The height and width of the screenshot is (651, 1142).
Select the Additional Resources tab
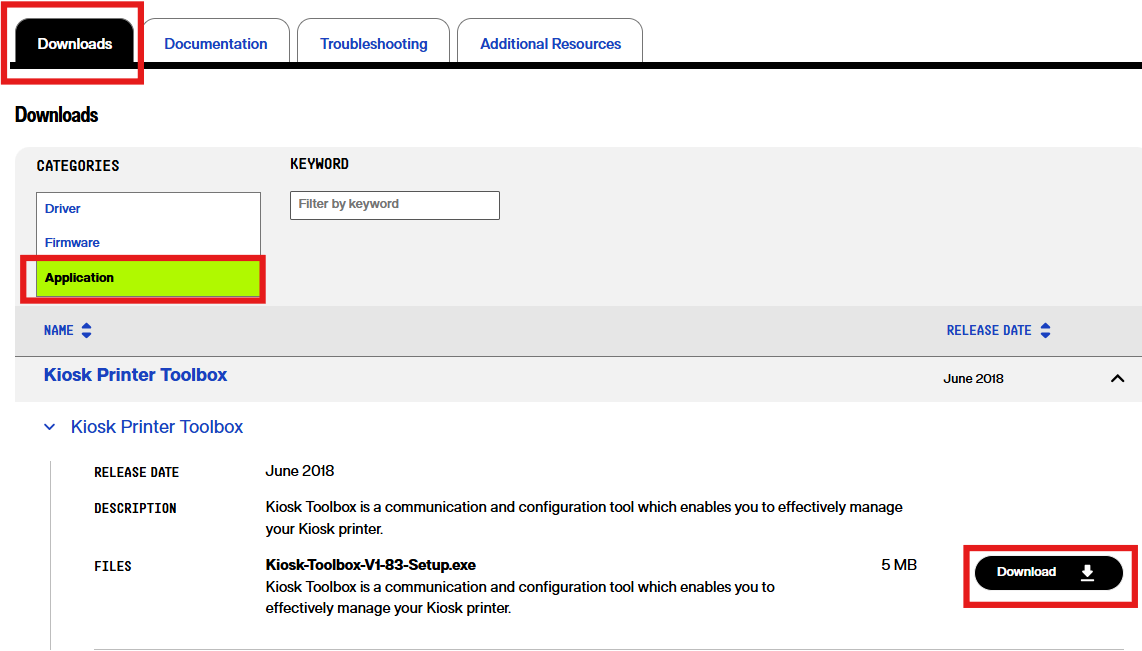coord(550,44)
